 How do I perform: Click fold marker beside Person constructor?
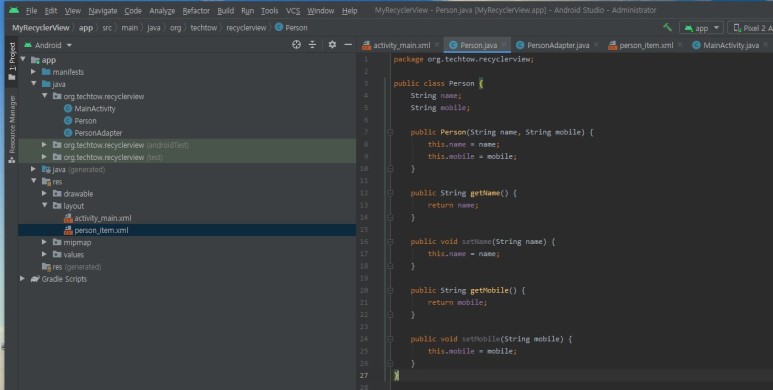tap(390, 132)
